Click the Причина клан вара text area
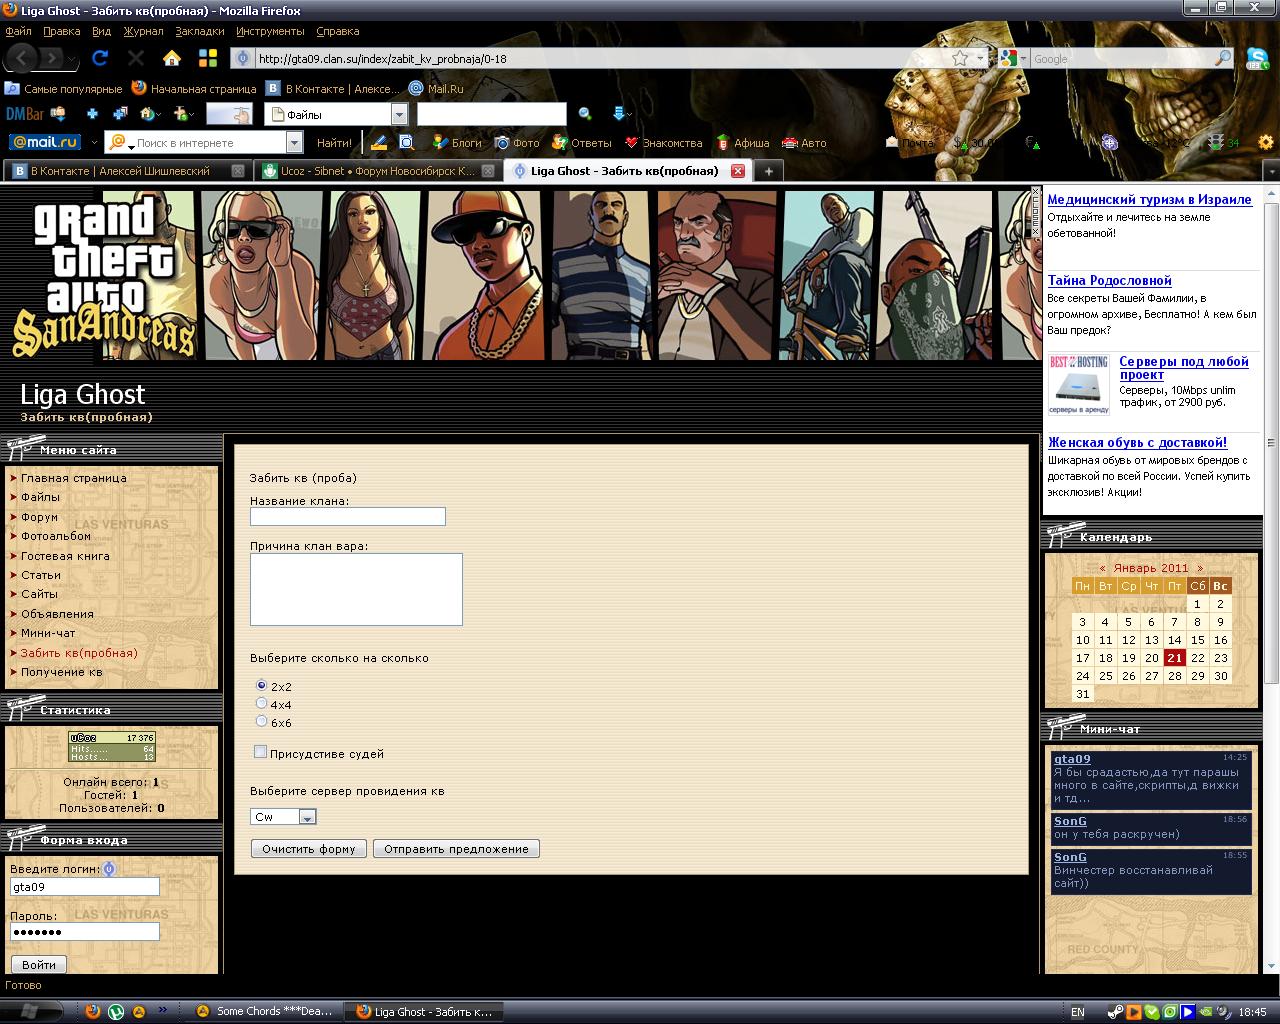Image resolution: width=1280 pixels, height=1024 pixels. [x=356, y=589]
